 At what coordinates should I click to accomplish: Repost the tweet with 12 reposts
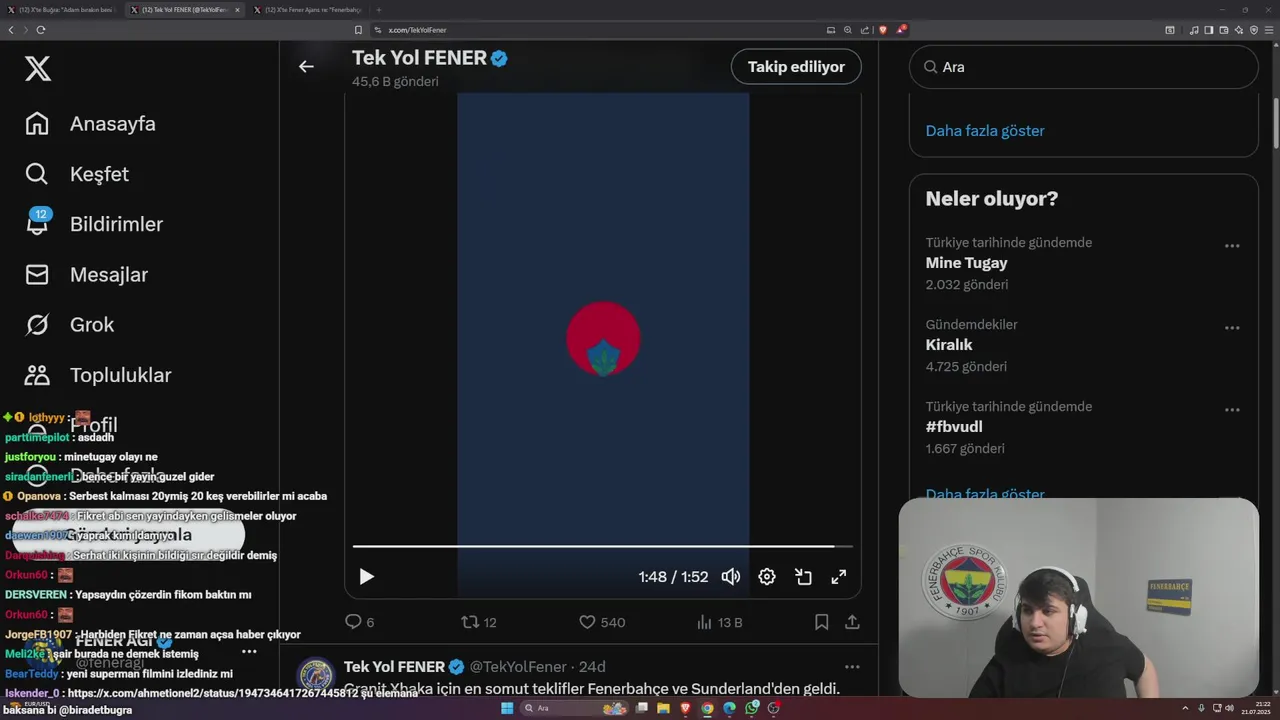[x=478, y=622]
